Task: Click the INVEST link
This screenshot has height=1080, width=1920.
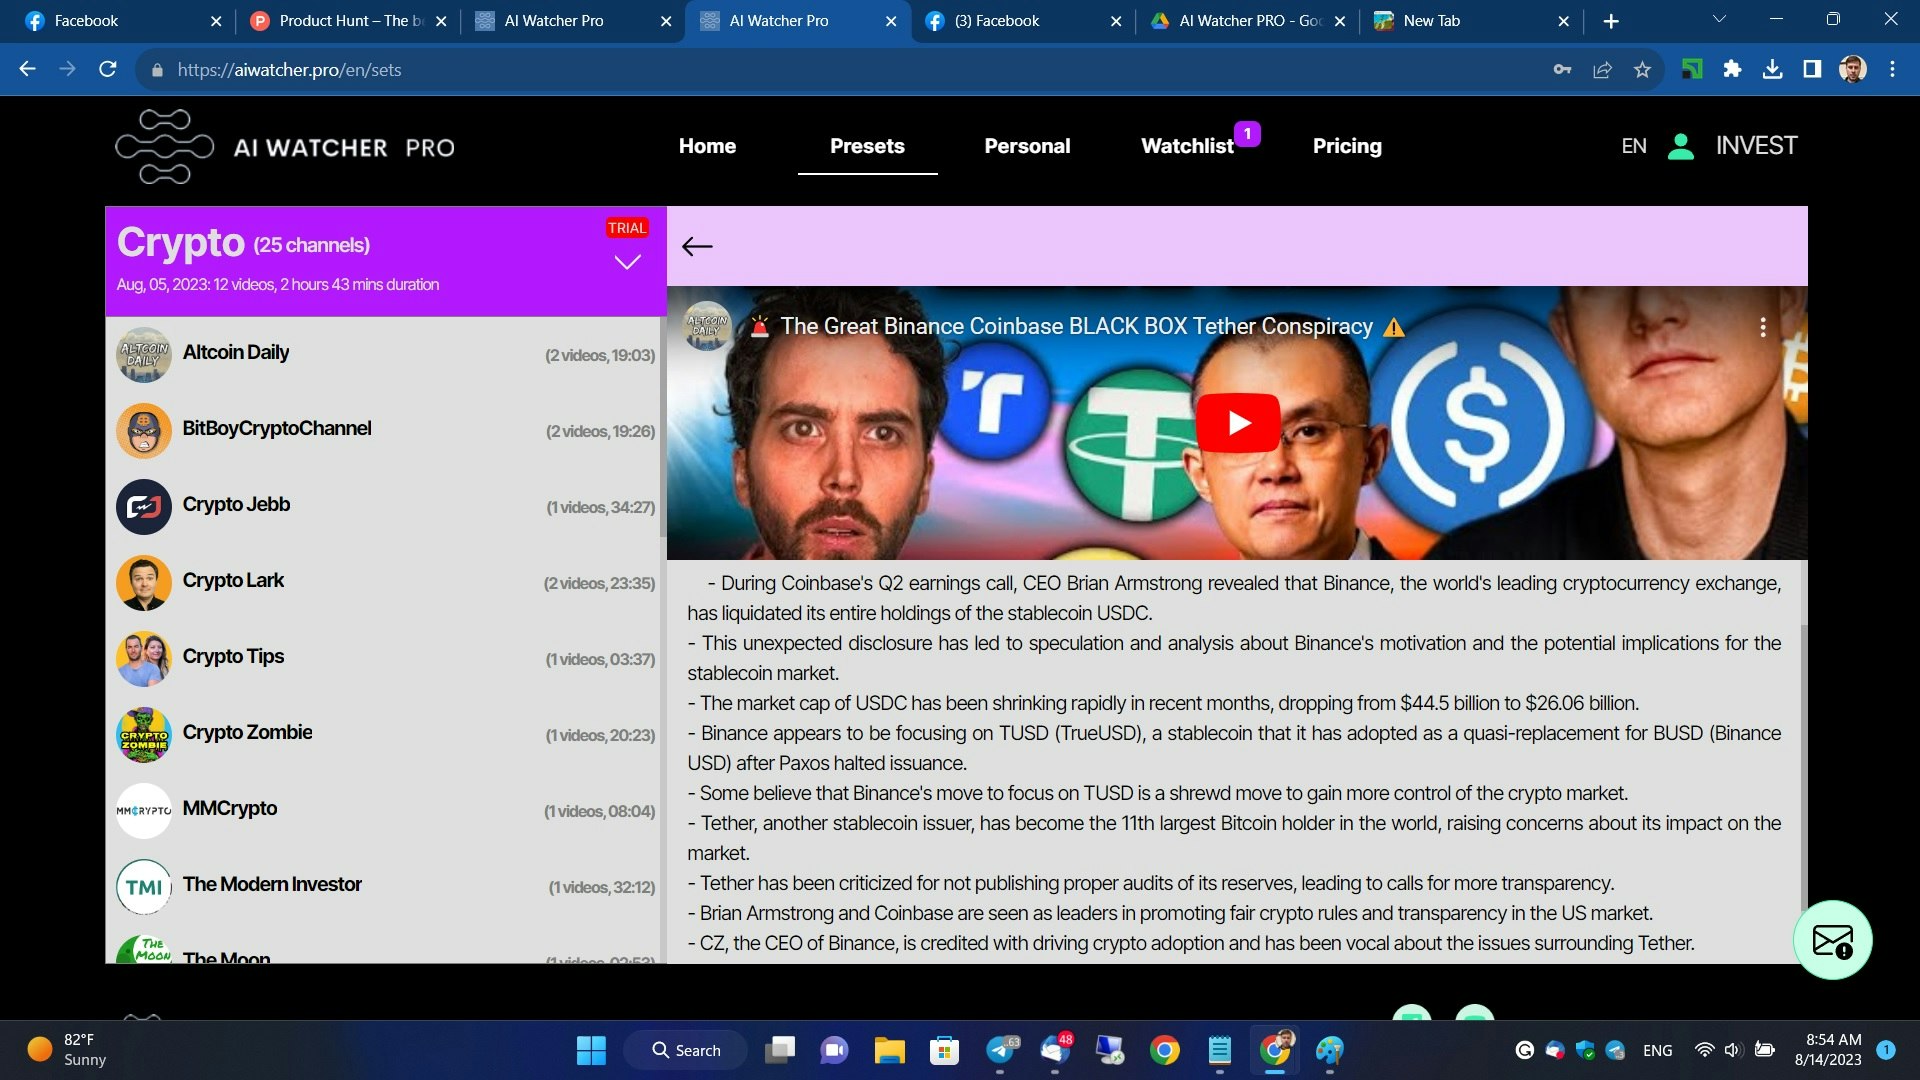Action: coord(1756,146)
